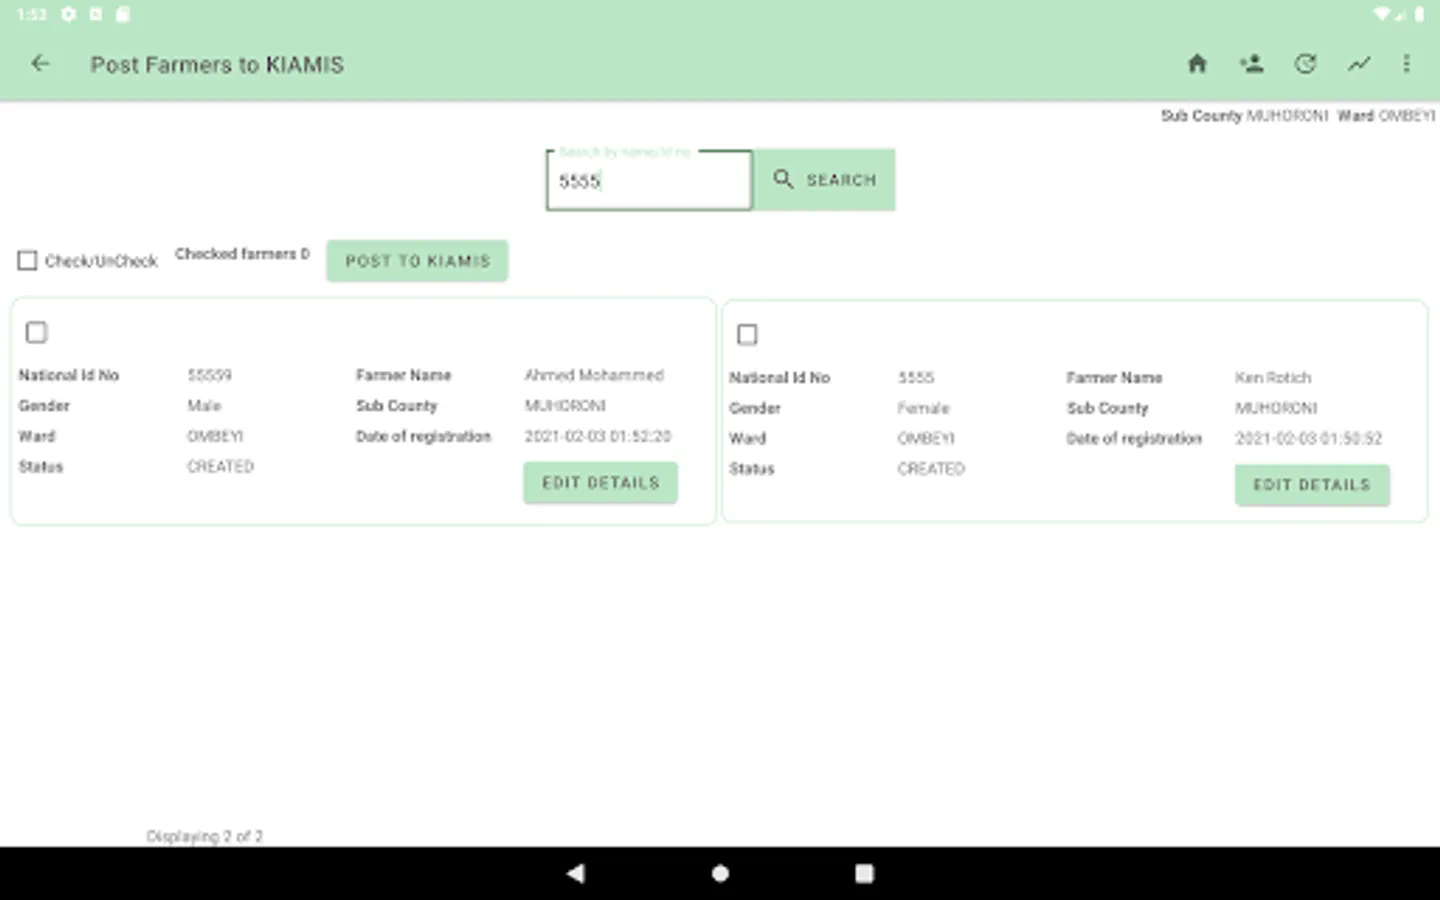
Task: Click the settings gear in status bar
Action: coord(68,14)
